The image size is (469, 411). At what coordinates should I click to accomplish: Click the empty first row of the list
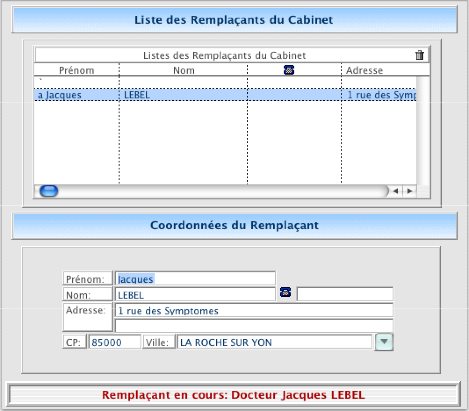225,82
